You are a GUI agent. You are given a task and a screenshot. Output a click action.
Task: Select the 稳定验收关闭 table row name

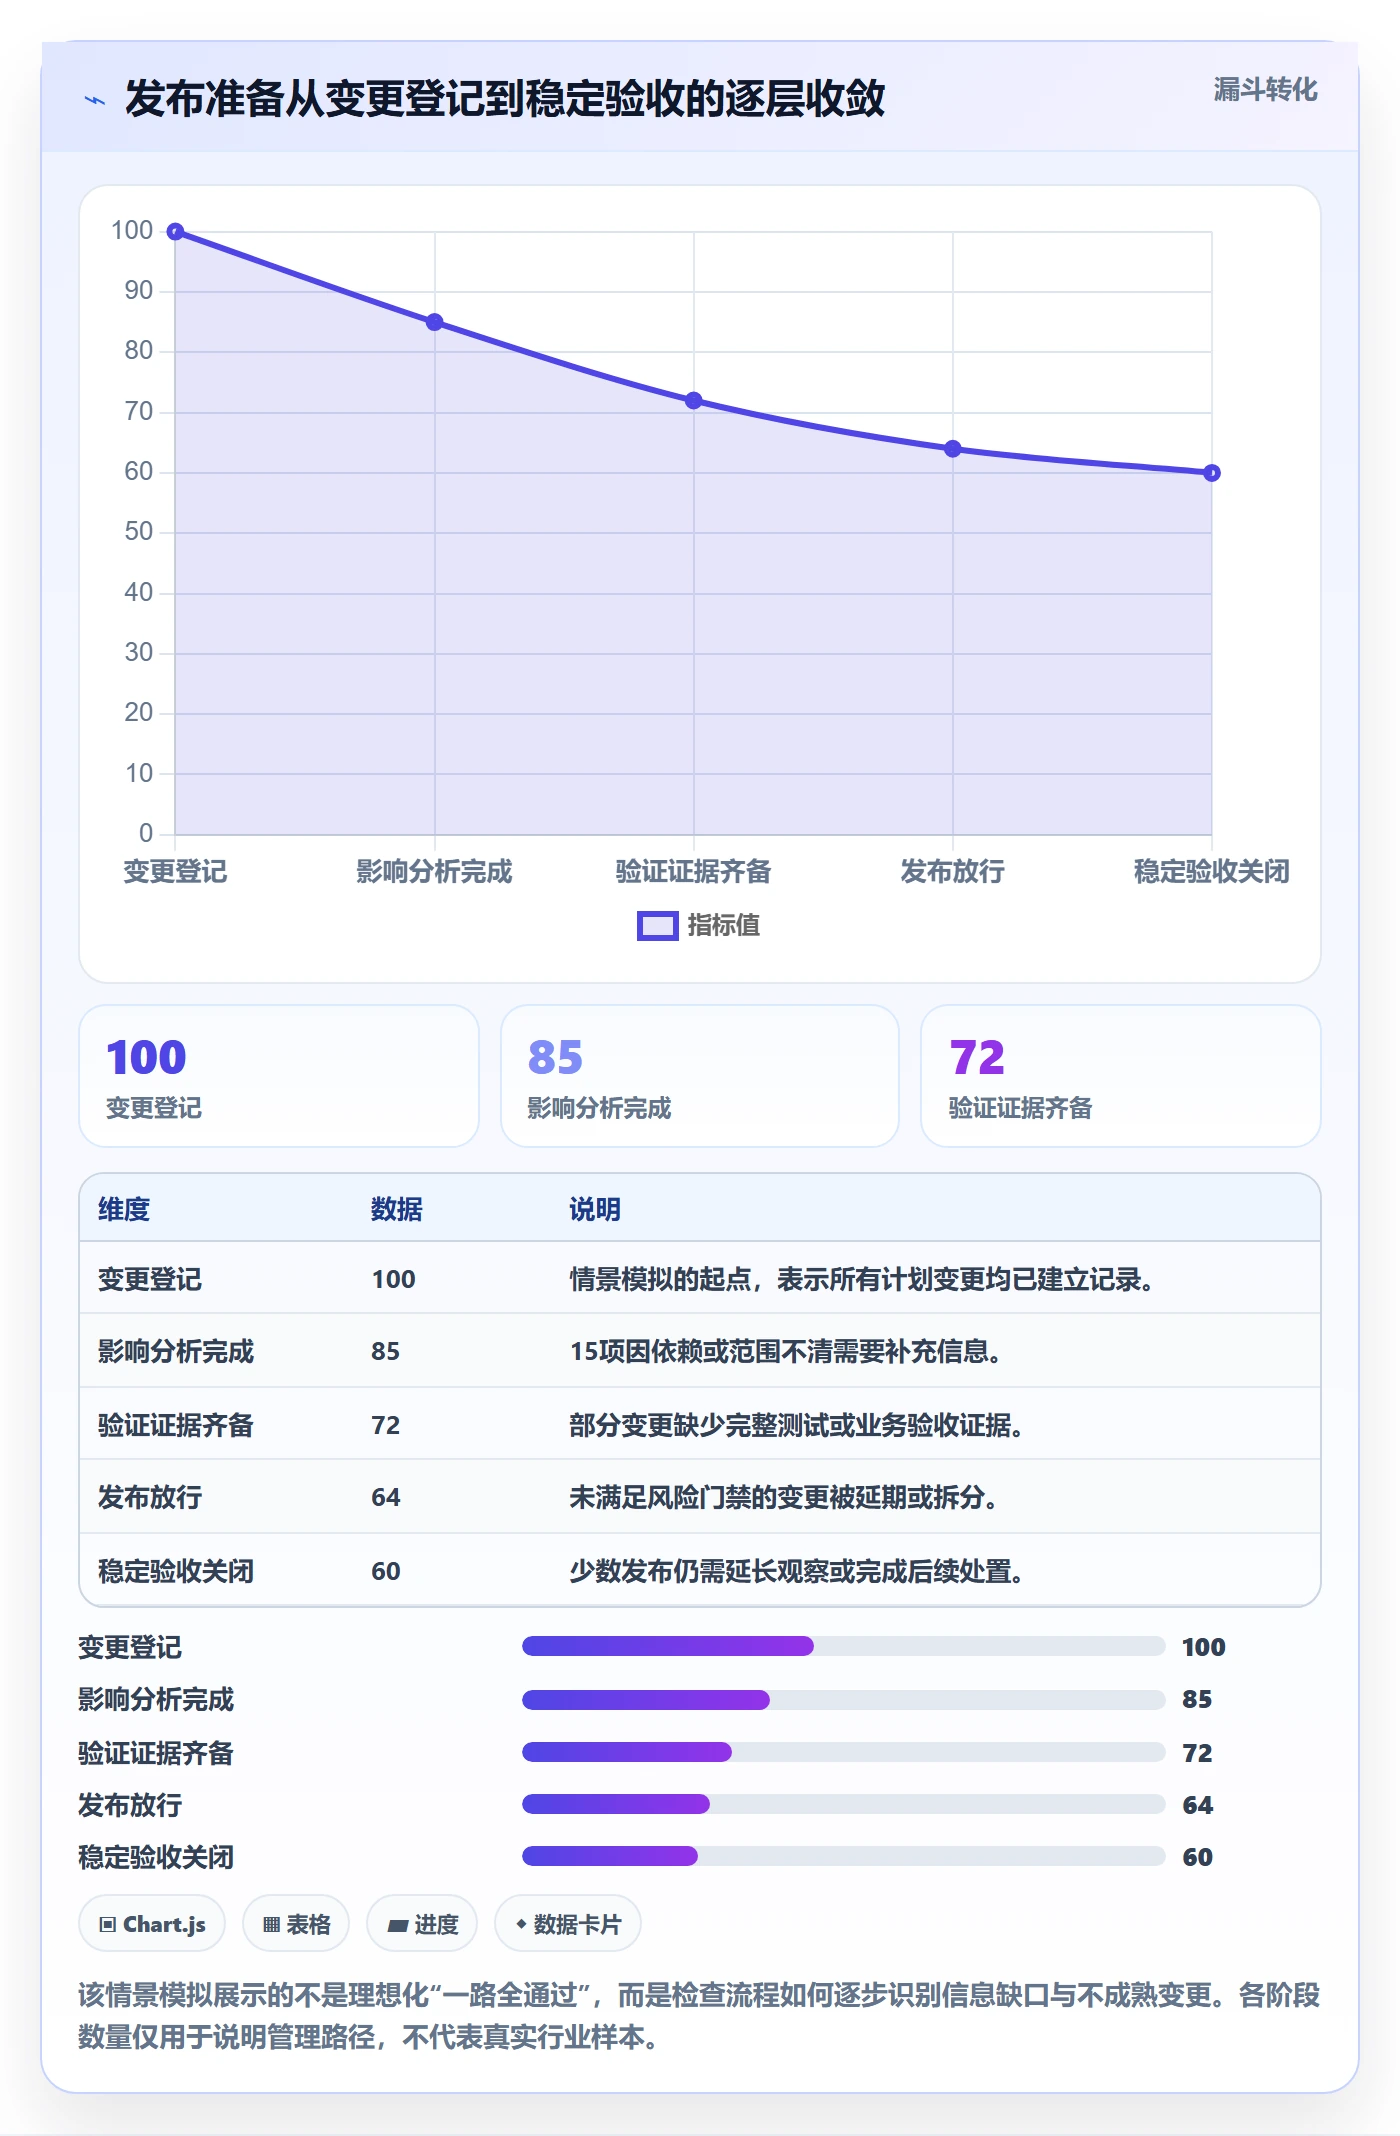point(176,1572)
